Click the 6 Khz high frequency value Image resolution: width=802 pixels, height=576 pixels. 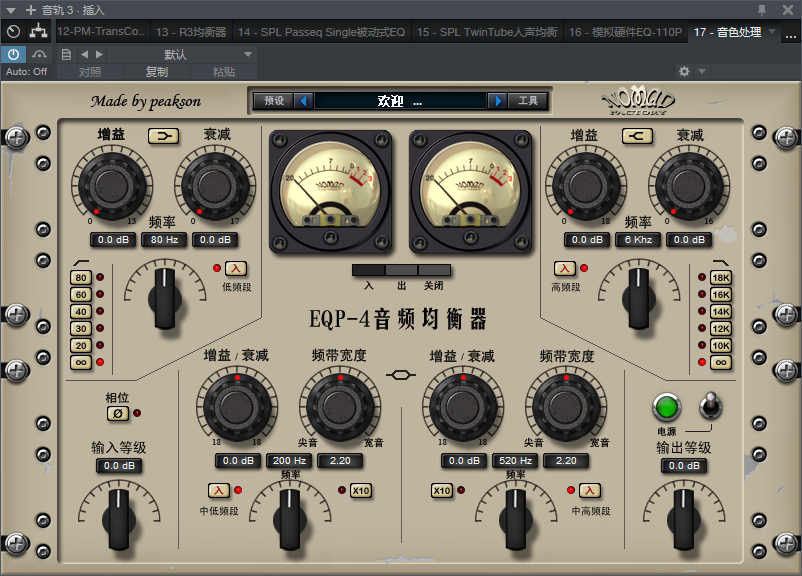[x=638, y=240]
